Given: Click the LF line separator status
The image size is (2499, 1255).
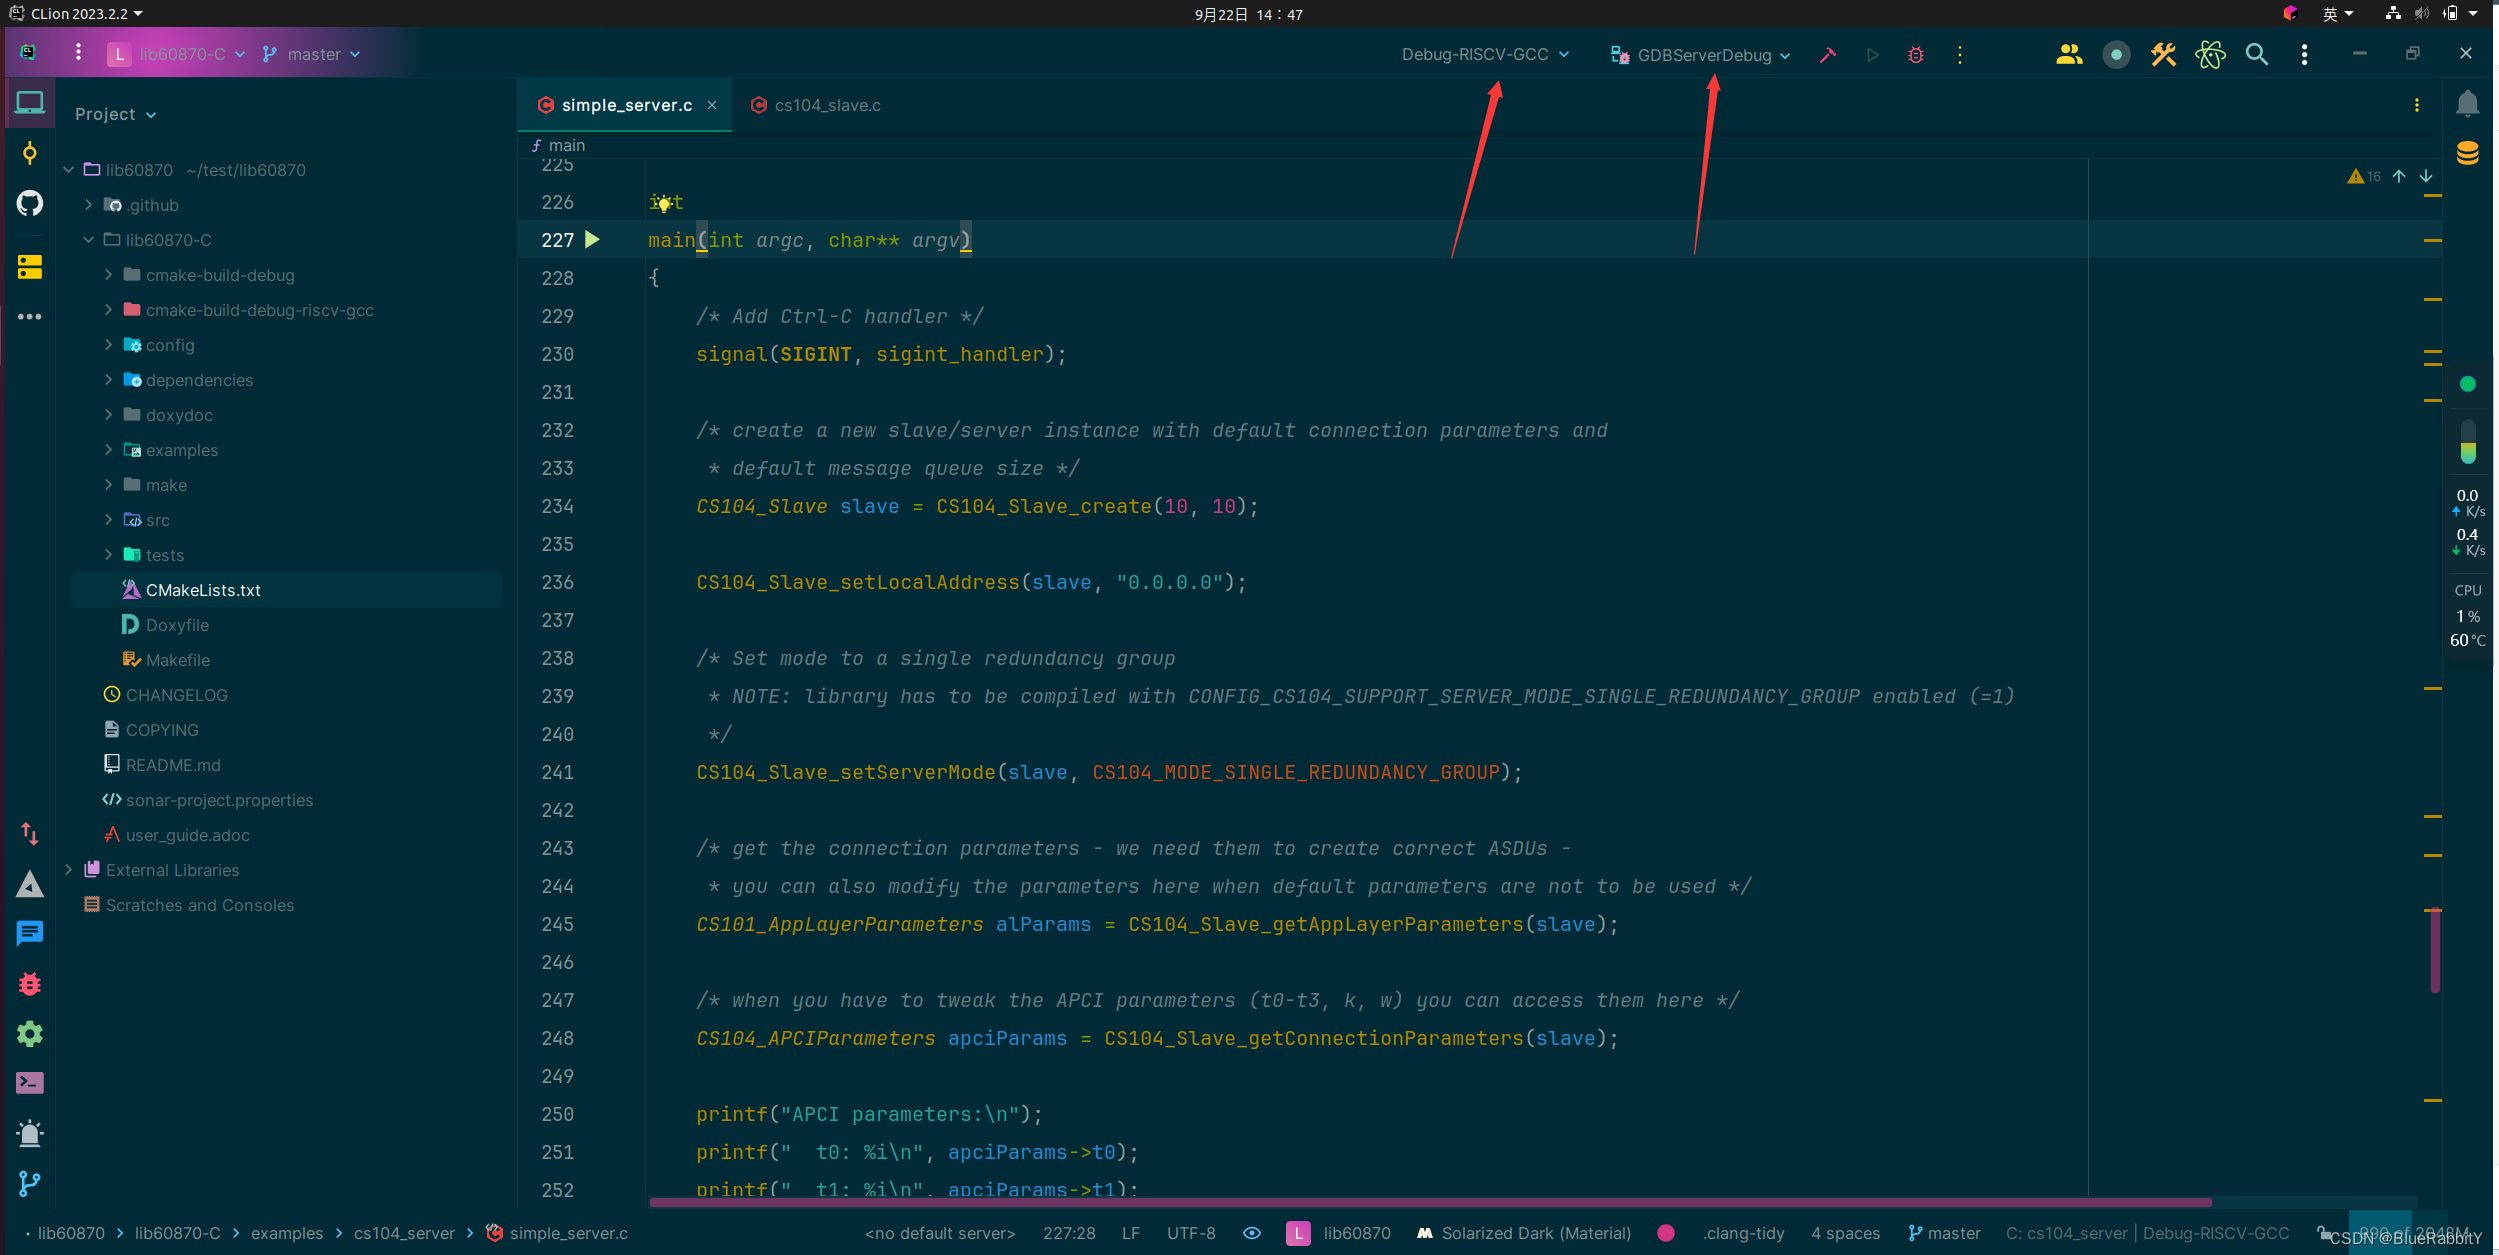Looking at the screenshot, I should [x=1130, y=1233].
